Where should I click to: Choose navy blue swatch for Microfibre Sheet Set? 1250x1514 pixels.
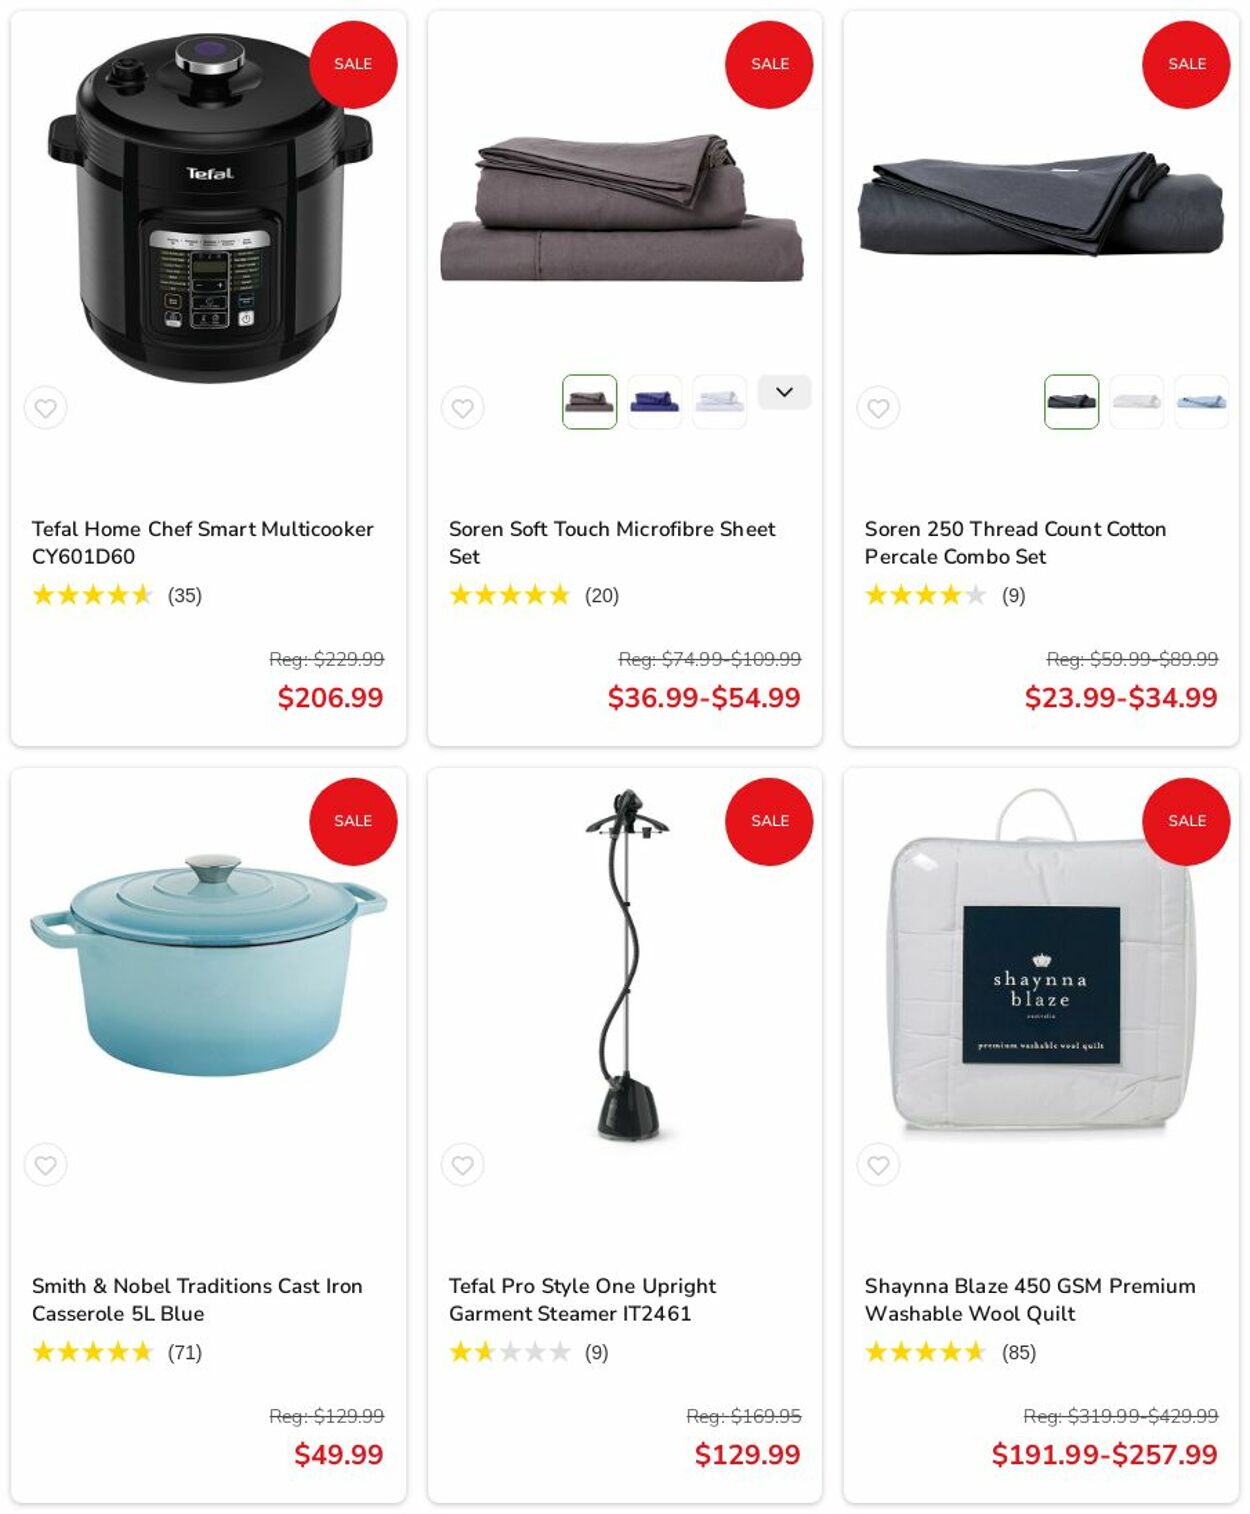[655, 402]
